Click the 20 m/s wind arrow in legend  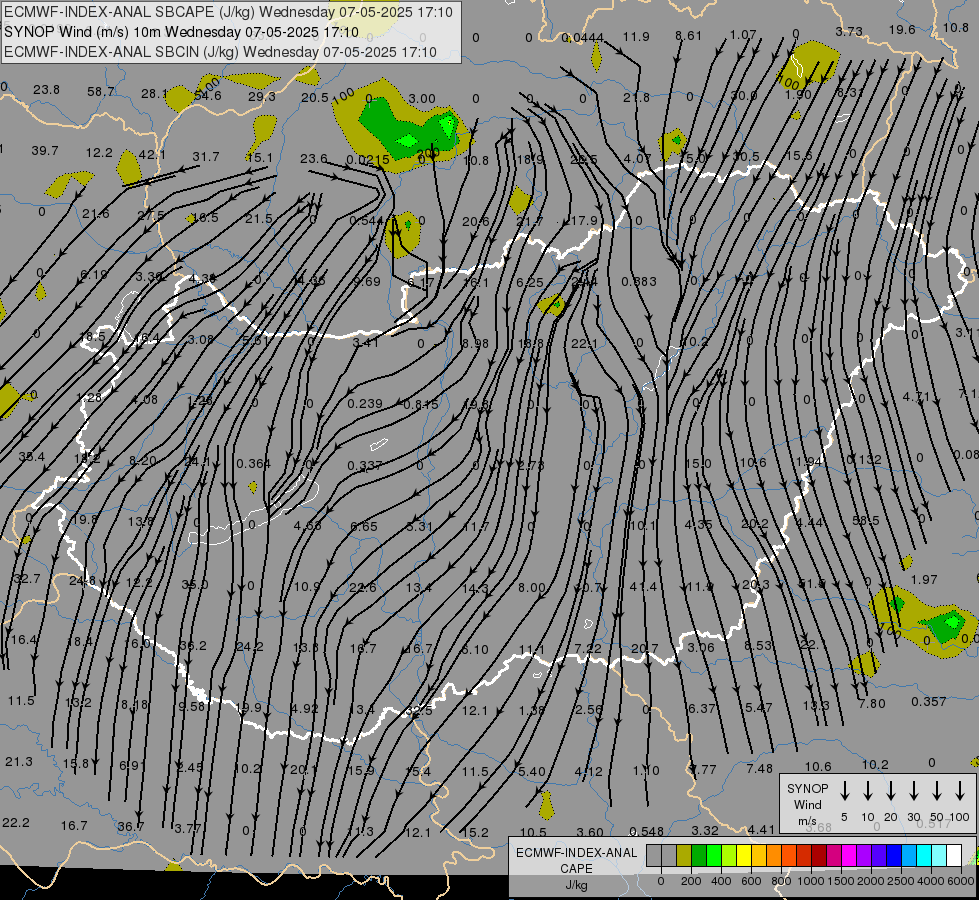point(891,791)
